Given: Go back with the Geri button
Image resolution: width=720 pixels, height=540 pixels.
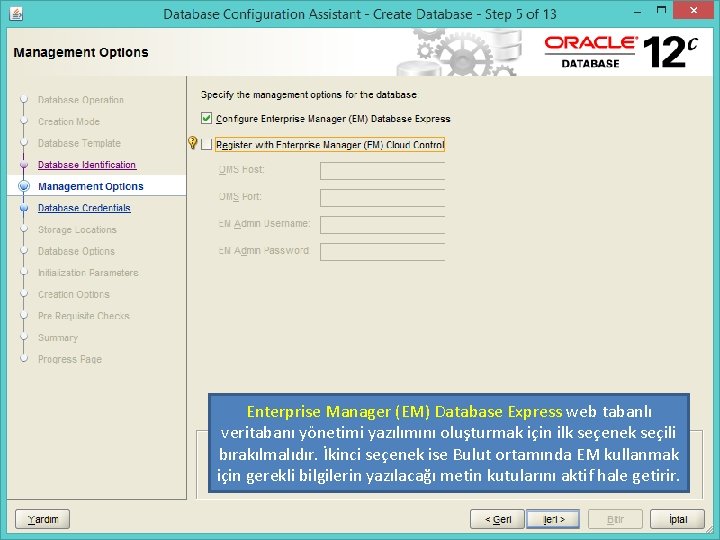Looking at the screenshot, I should tap(497, 519).
